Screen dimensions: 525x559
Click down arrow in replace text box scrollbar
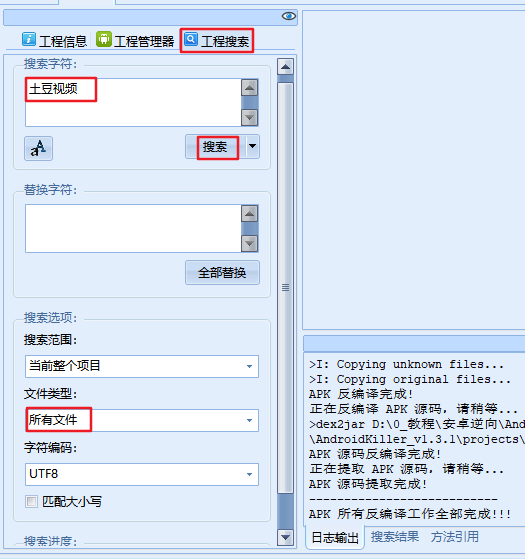249,244
